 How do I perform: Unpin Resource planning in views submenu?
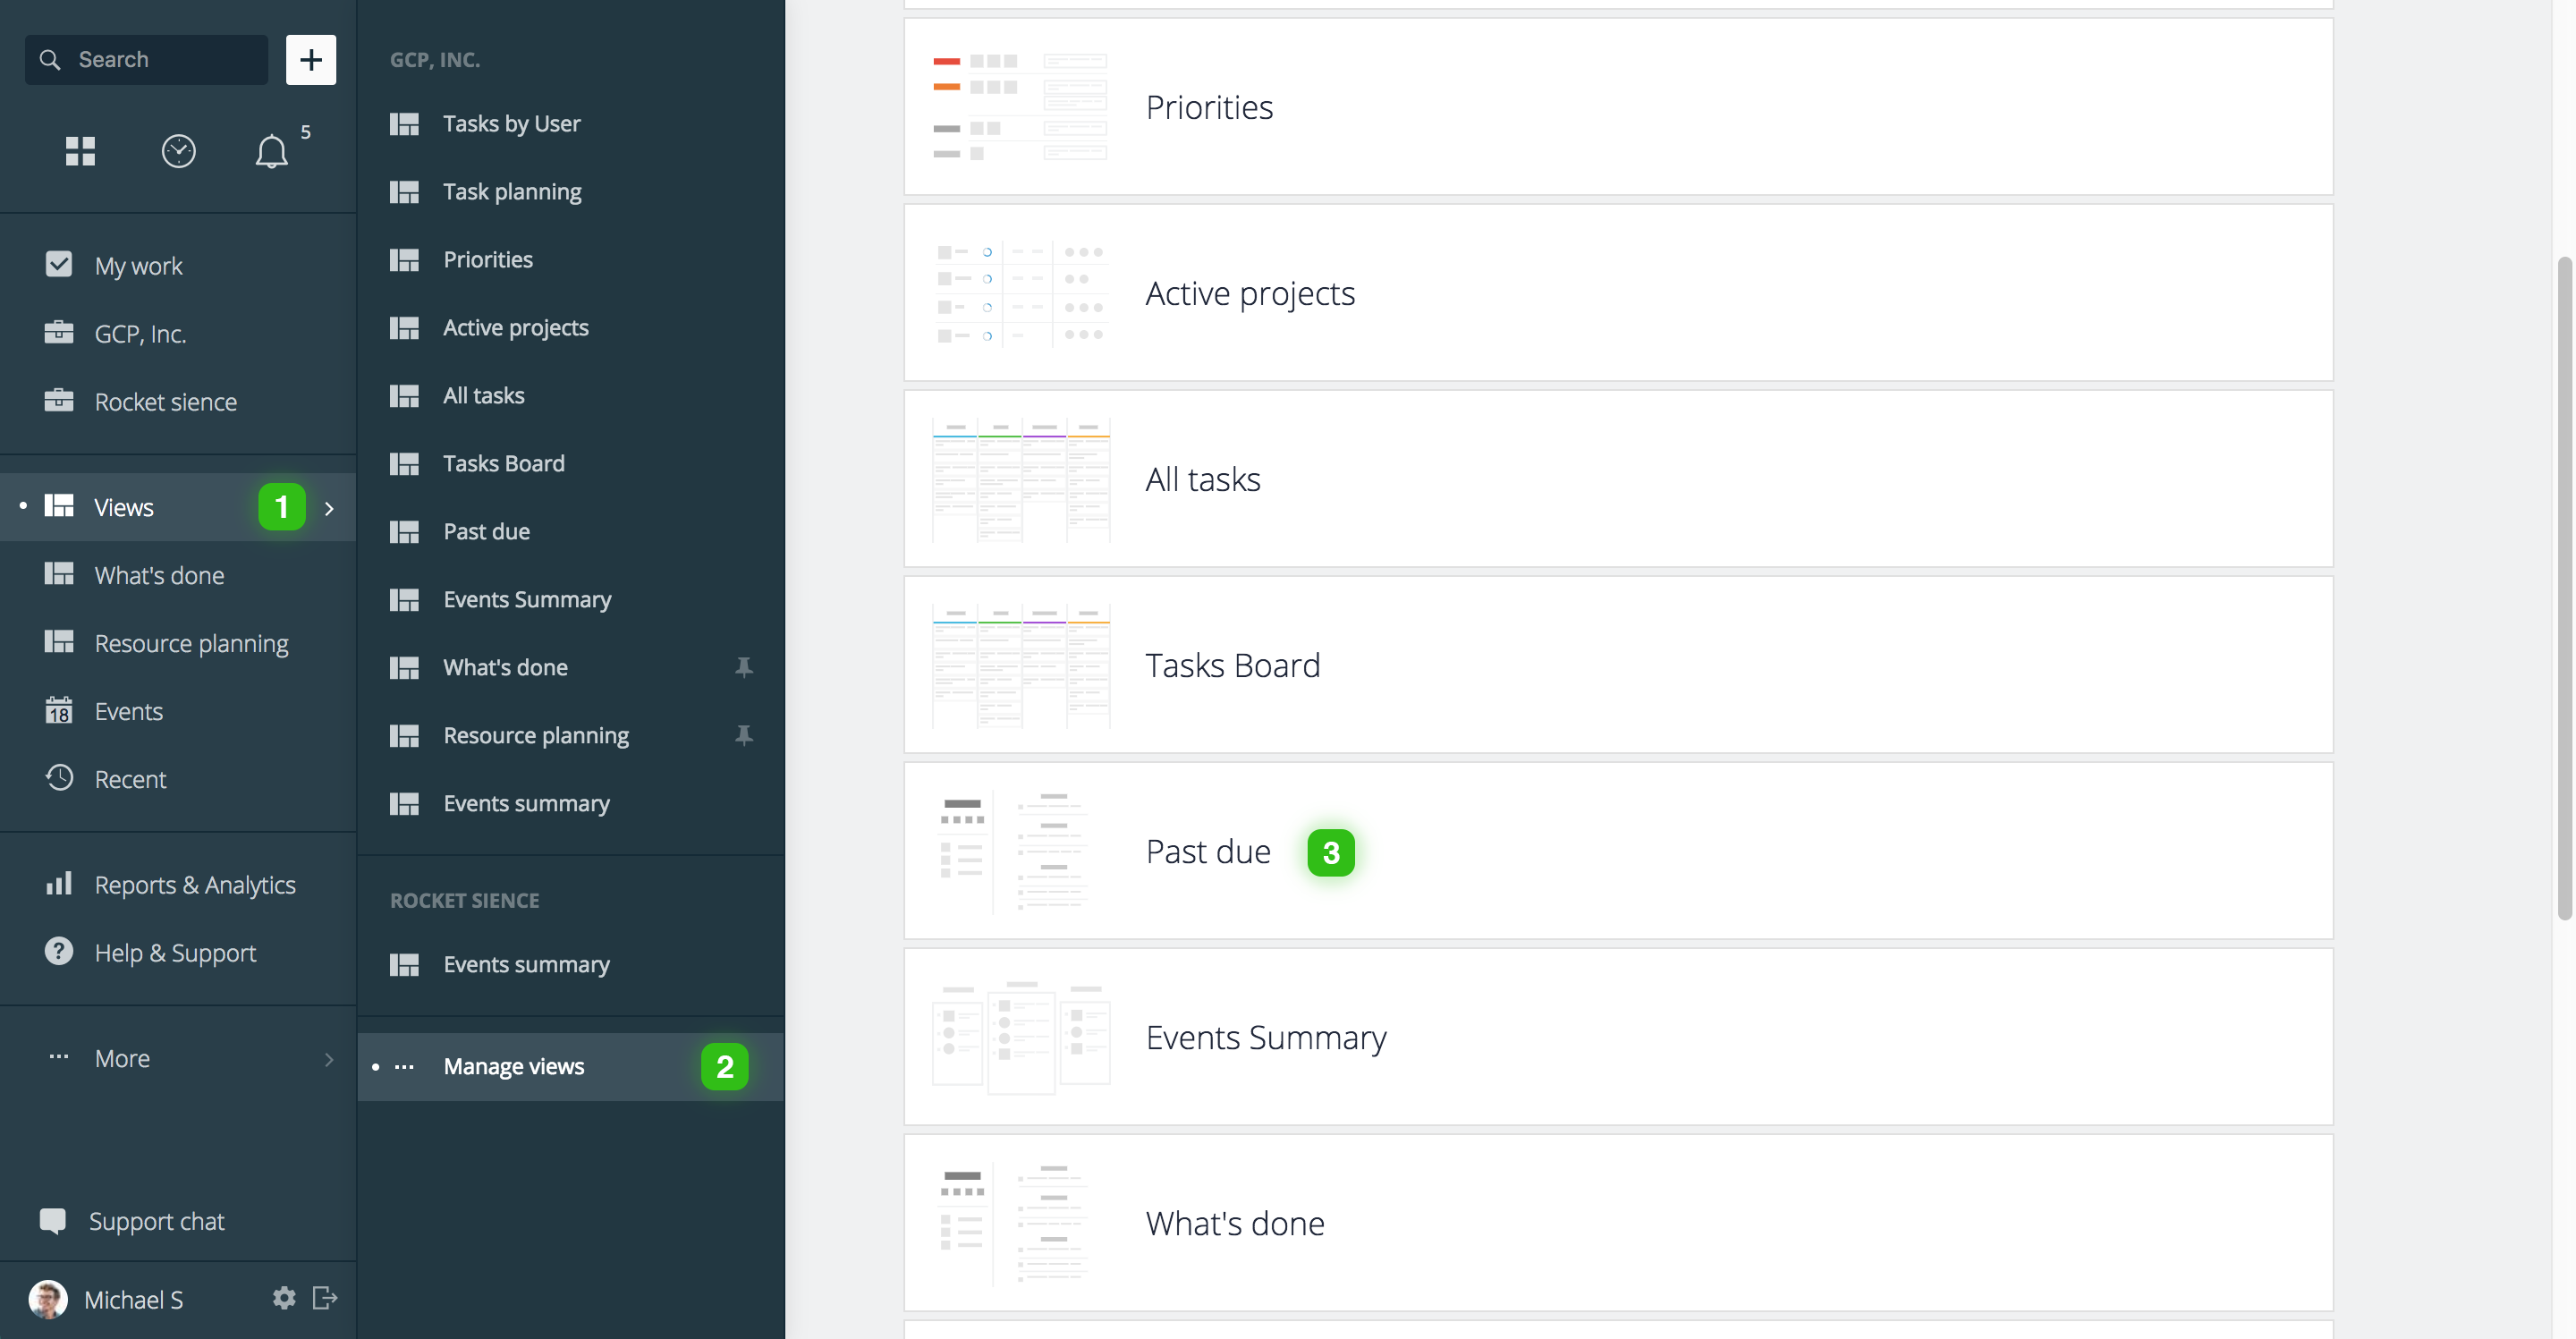pyautogui.click(x=744, y=735)
